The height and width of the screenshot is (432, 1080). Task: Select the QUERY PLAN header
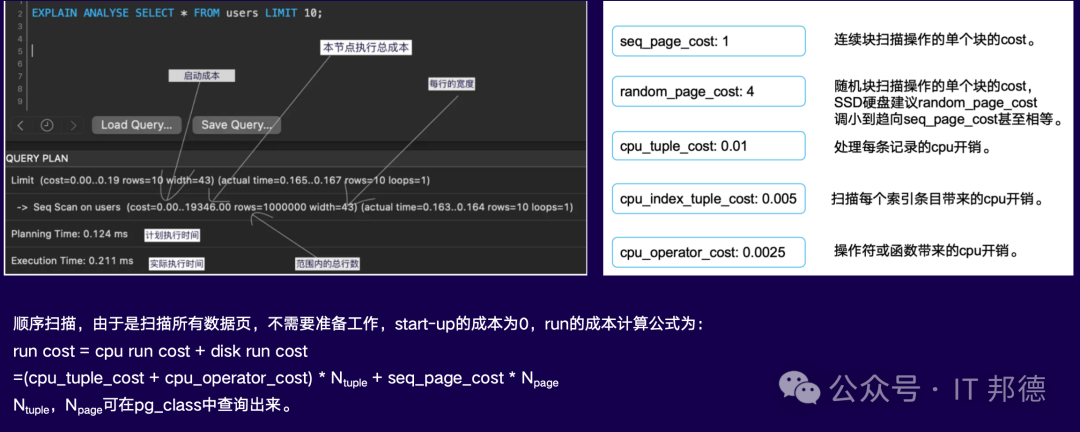[x=37, y=158]
